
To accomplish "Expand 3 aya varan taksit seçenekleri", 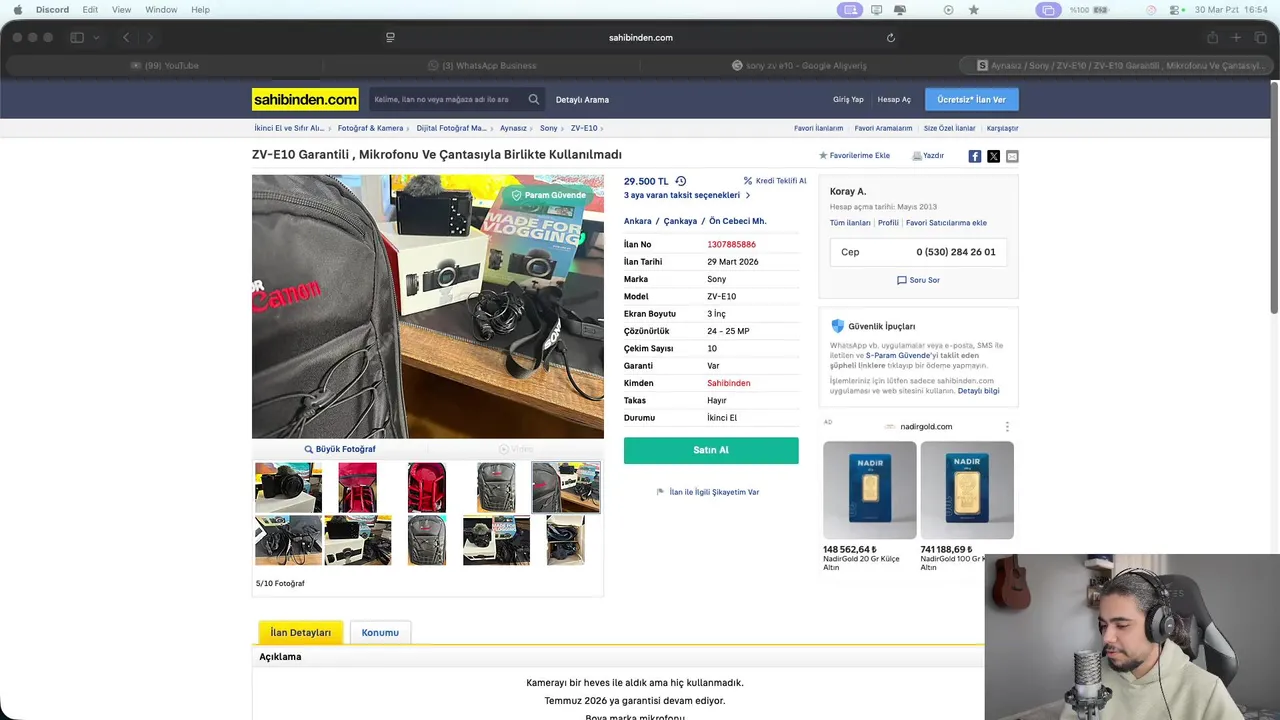I will (x=687, y=195).
